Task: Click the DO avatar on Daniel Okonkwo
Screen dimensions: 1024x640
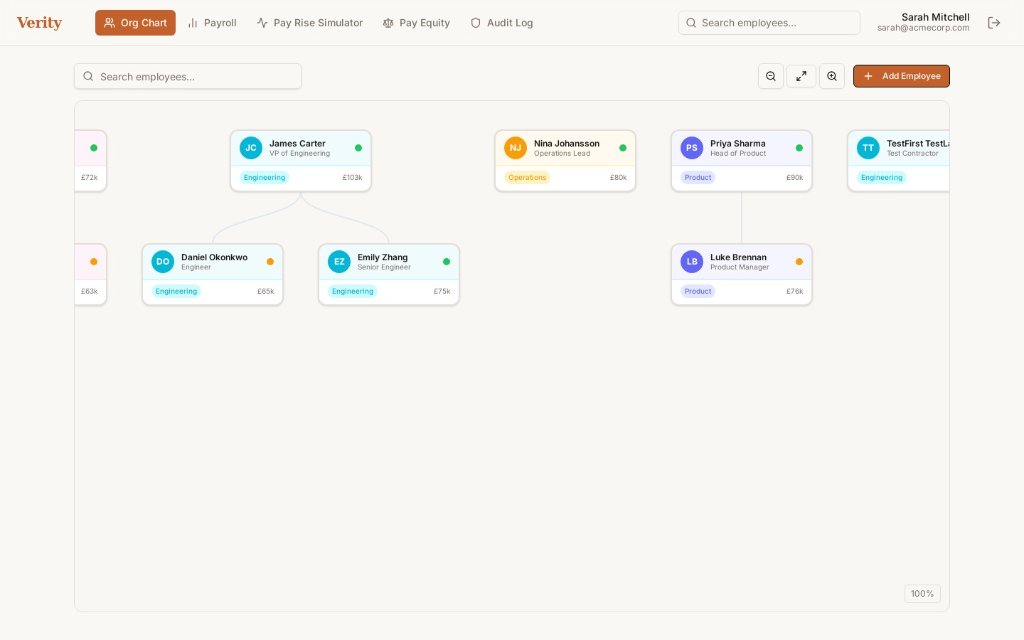Action: (163, 261)
